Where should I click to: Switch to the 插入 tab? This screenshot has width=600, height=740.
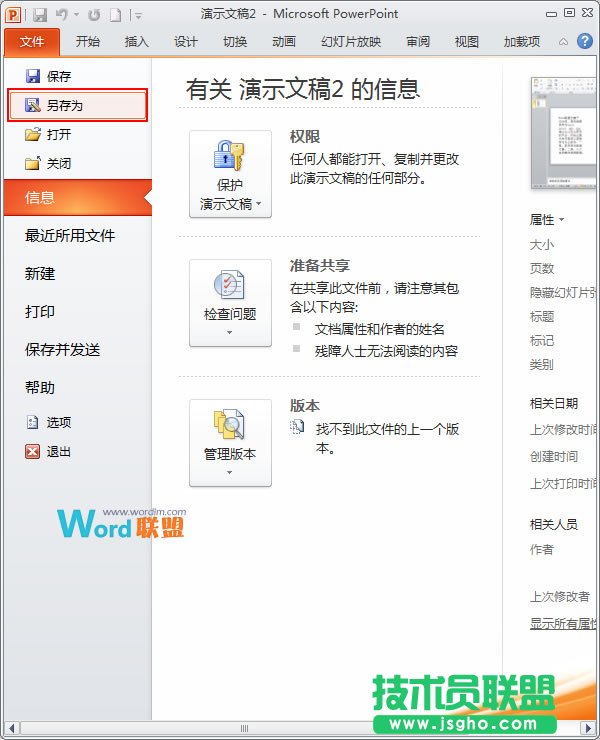point(136,42)
